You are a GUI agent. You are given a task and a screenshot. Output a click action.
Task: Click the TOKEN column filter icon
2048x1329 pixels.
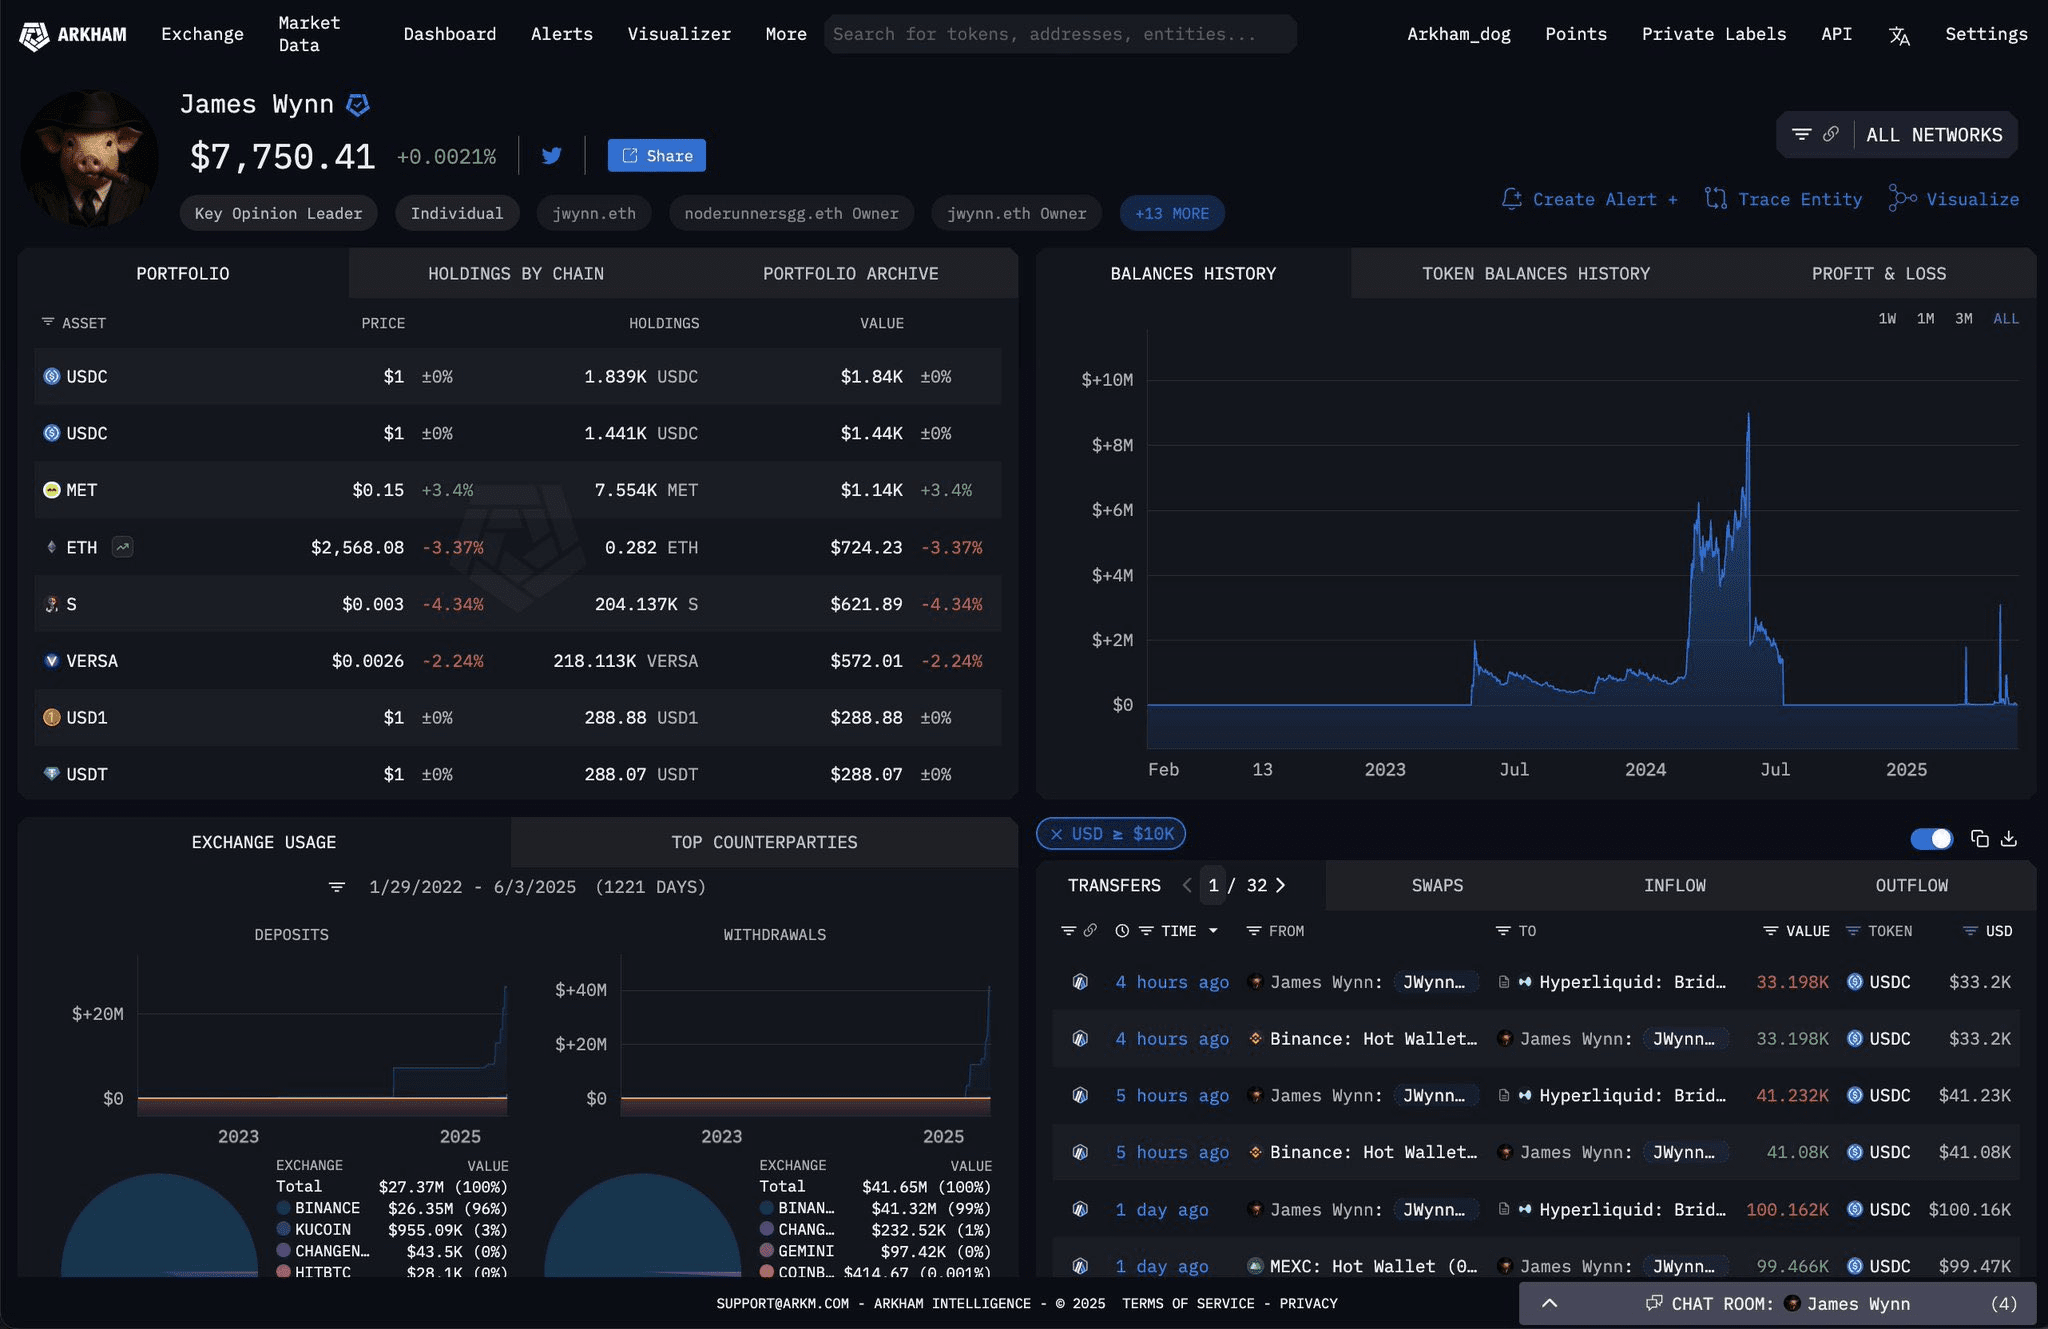1852,931
